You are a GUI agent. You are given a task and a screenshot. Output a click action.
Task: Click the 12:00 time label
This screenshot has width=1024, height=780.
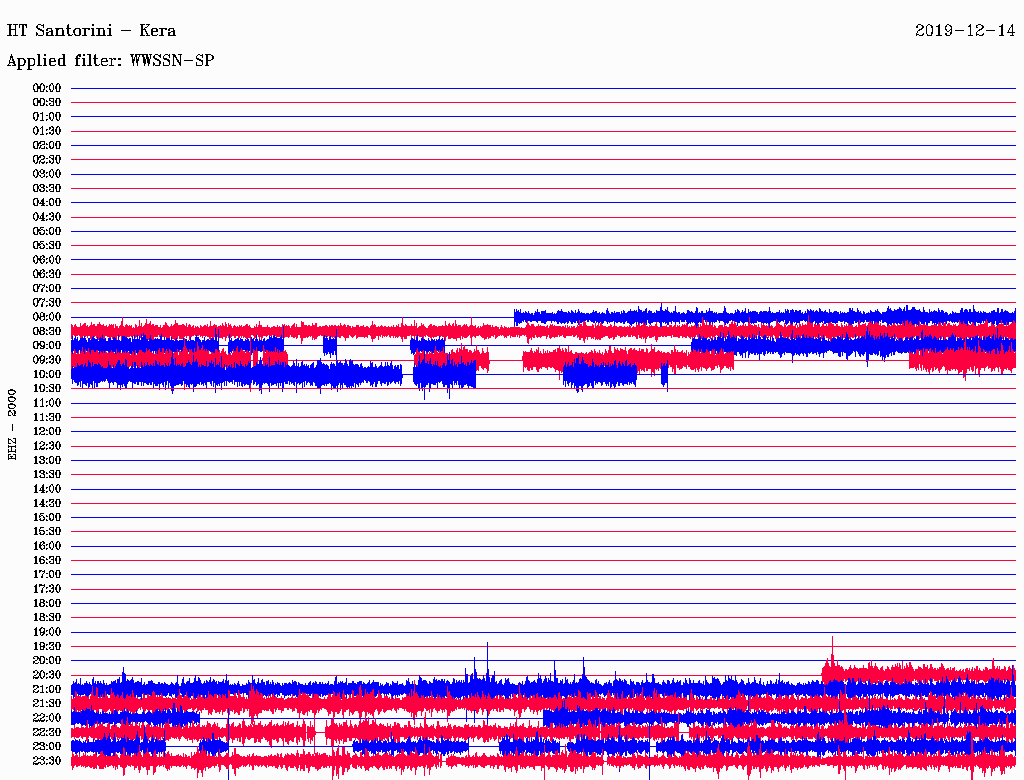pyautogui.click(x=47, y=431)
